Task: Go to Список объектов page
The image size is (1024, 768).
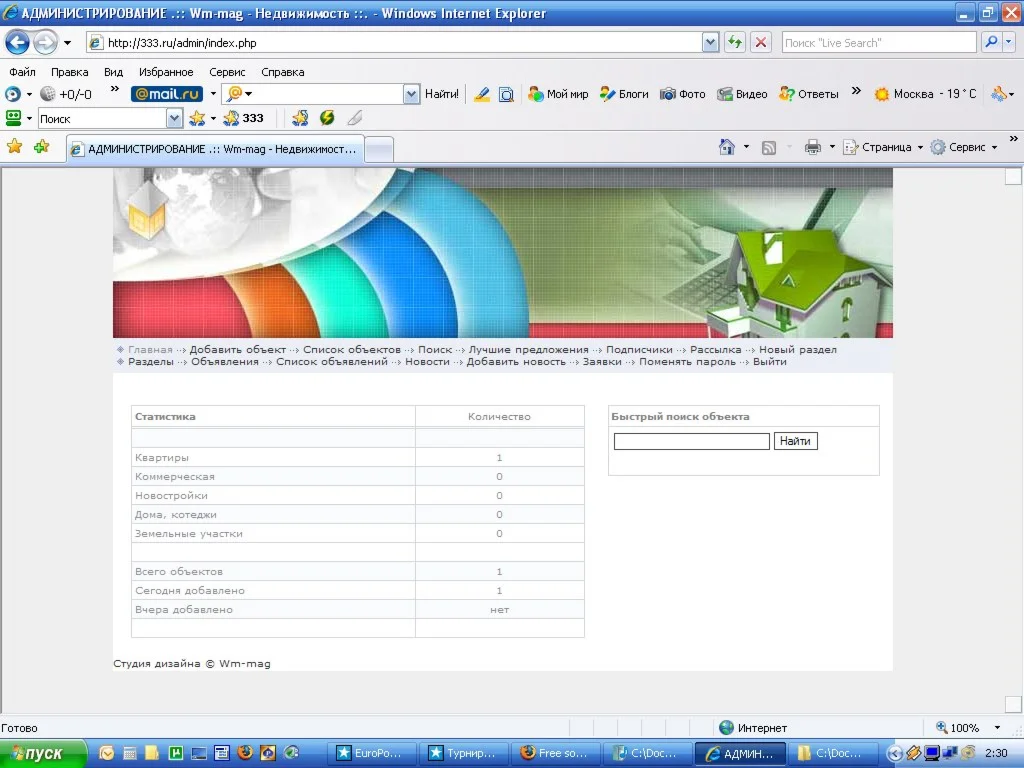Action: coord(352,350)
